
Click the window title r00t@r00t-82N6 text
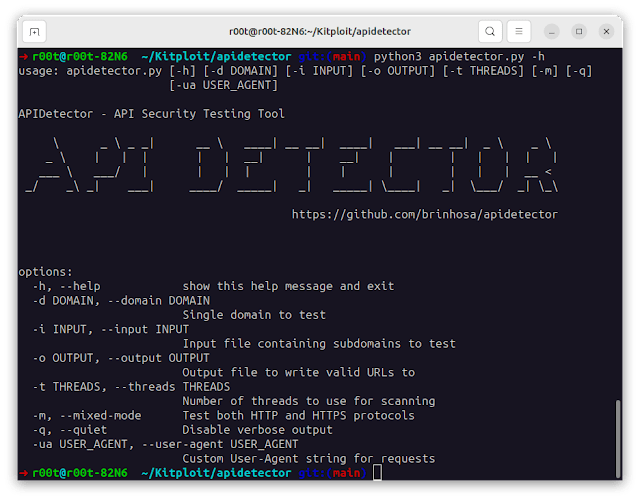point(320,31)
